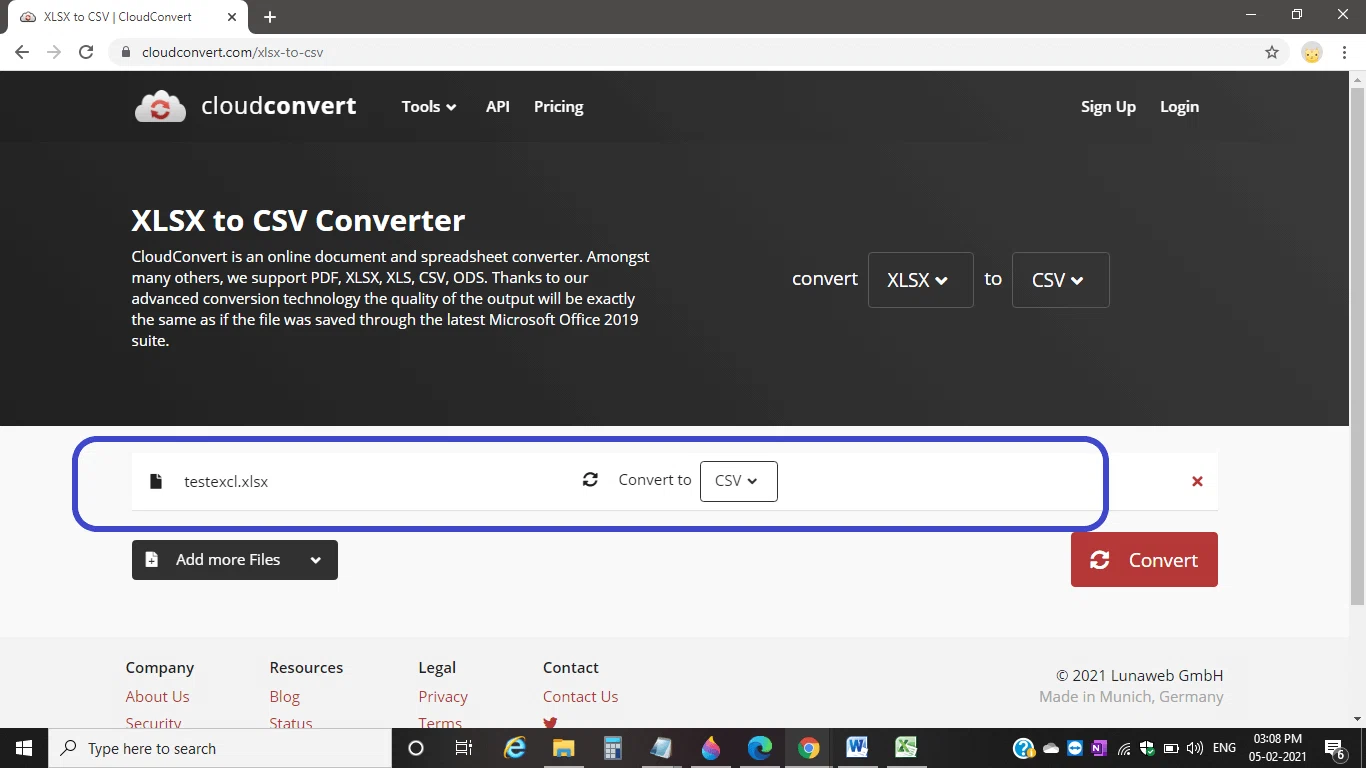Open File Explorer from the taskbar
1366x768 pixels.
coord(564,748)
